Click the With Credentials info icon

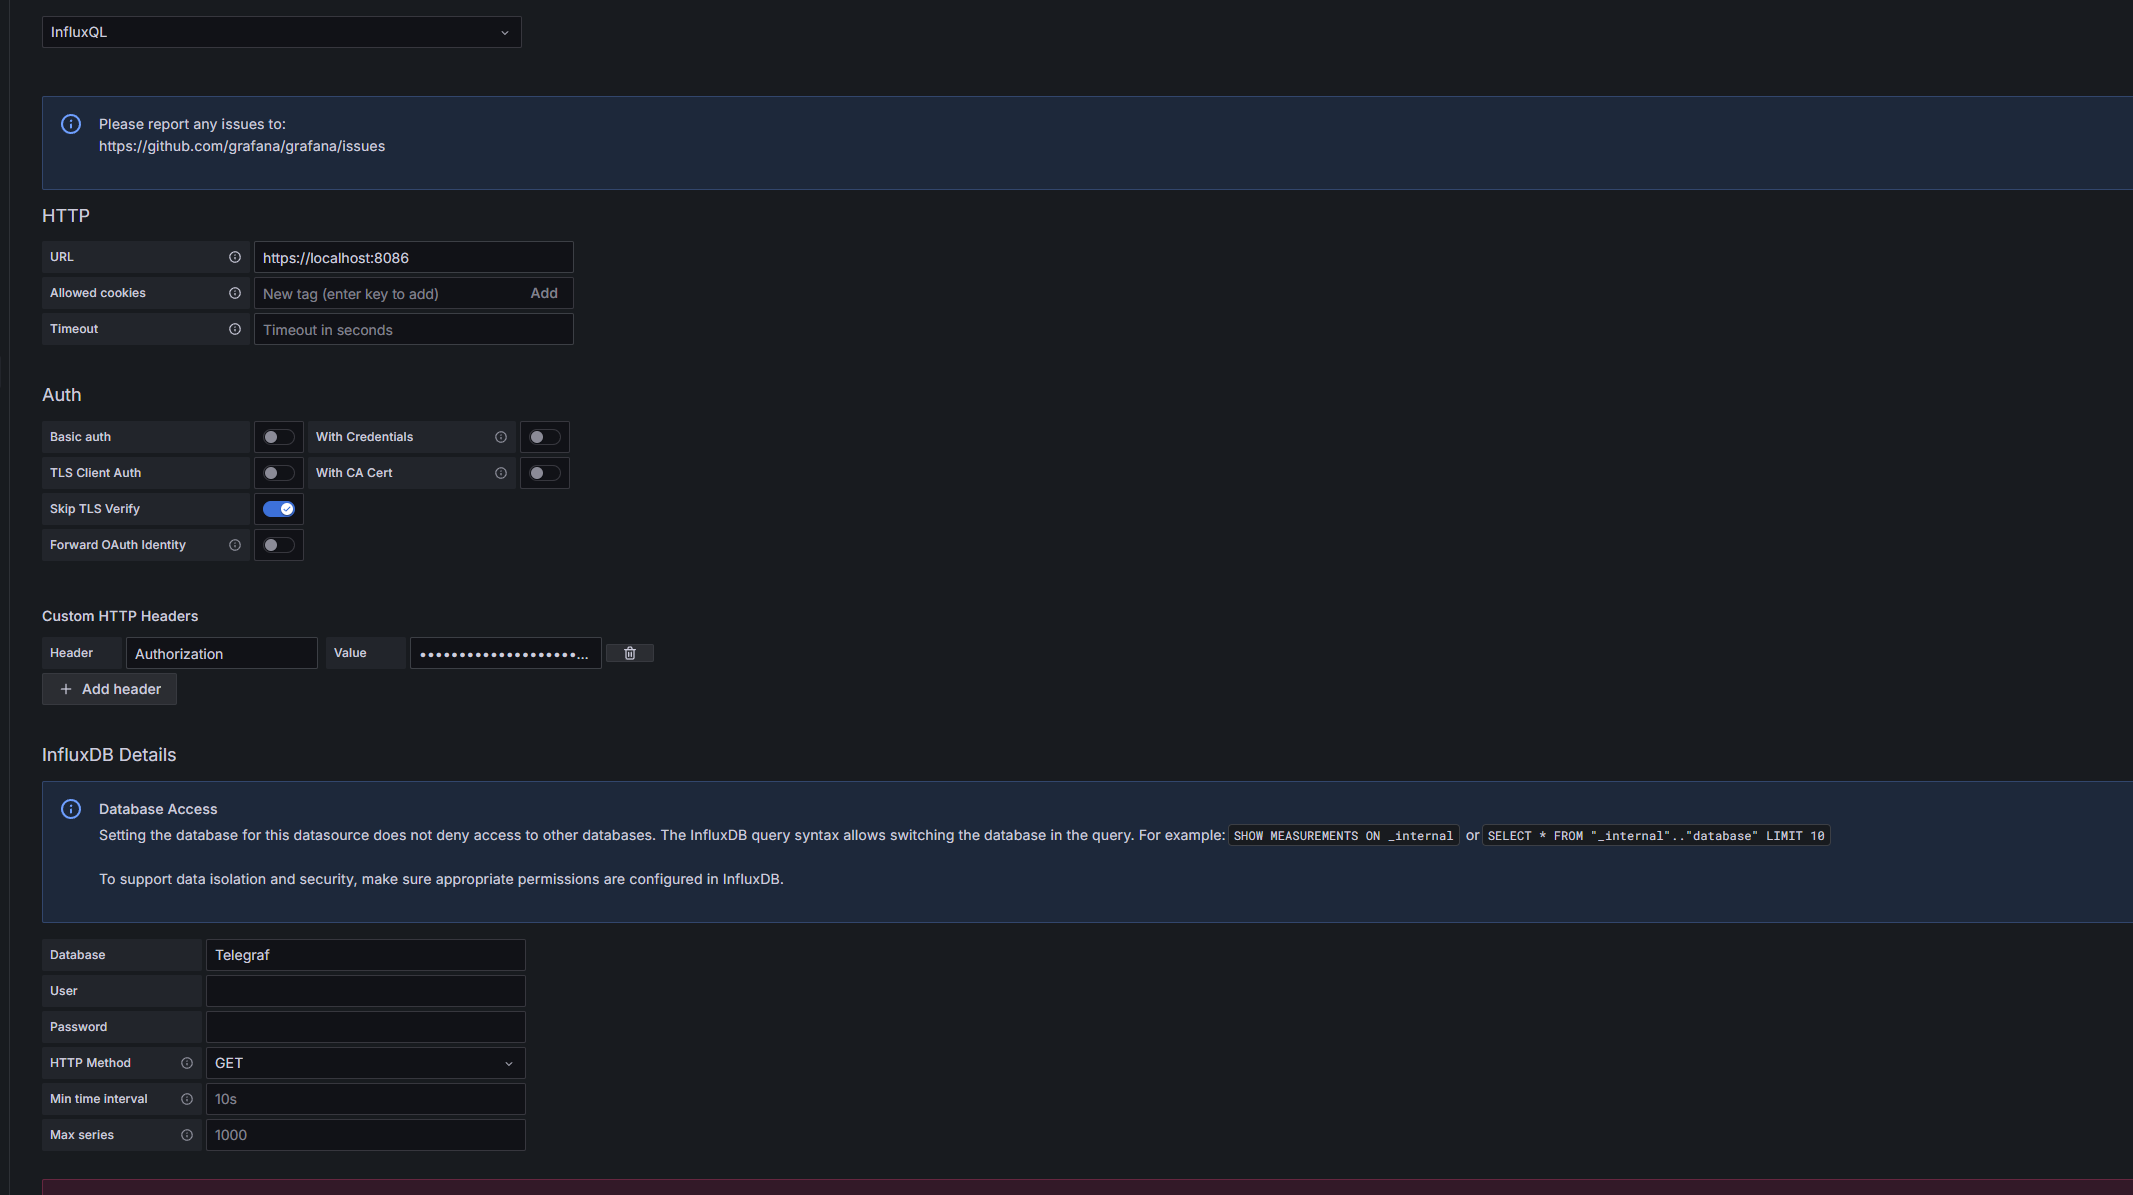coord(501,437)
